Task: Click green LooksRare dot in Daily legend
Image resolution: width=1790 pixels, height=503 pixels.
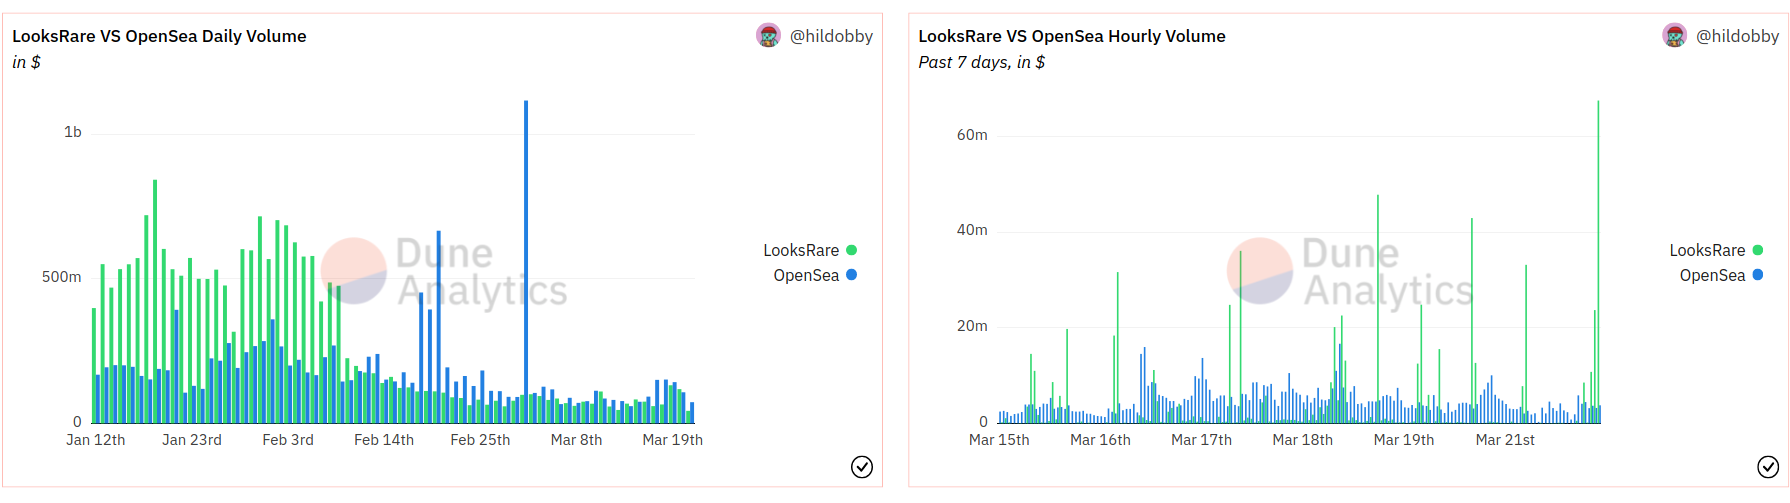Action: point(852,250)
